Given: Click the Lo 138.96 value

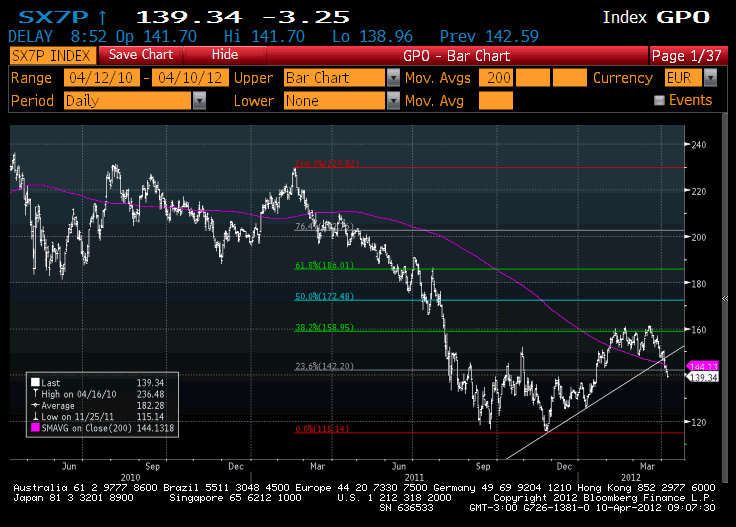Looking at the screenshot, I should point(372,37).
